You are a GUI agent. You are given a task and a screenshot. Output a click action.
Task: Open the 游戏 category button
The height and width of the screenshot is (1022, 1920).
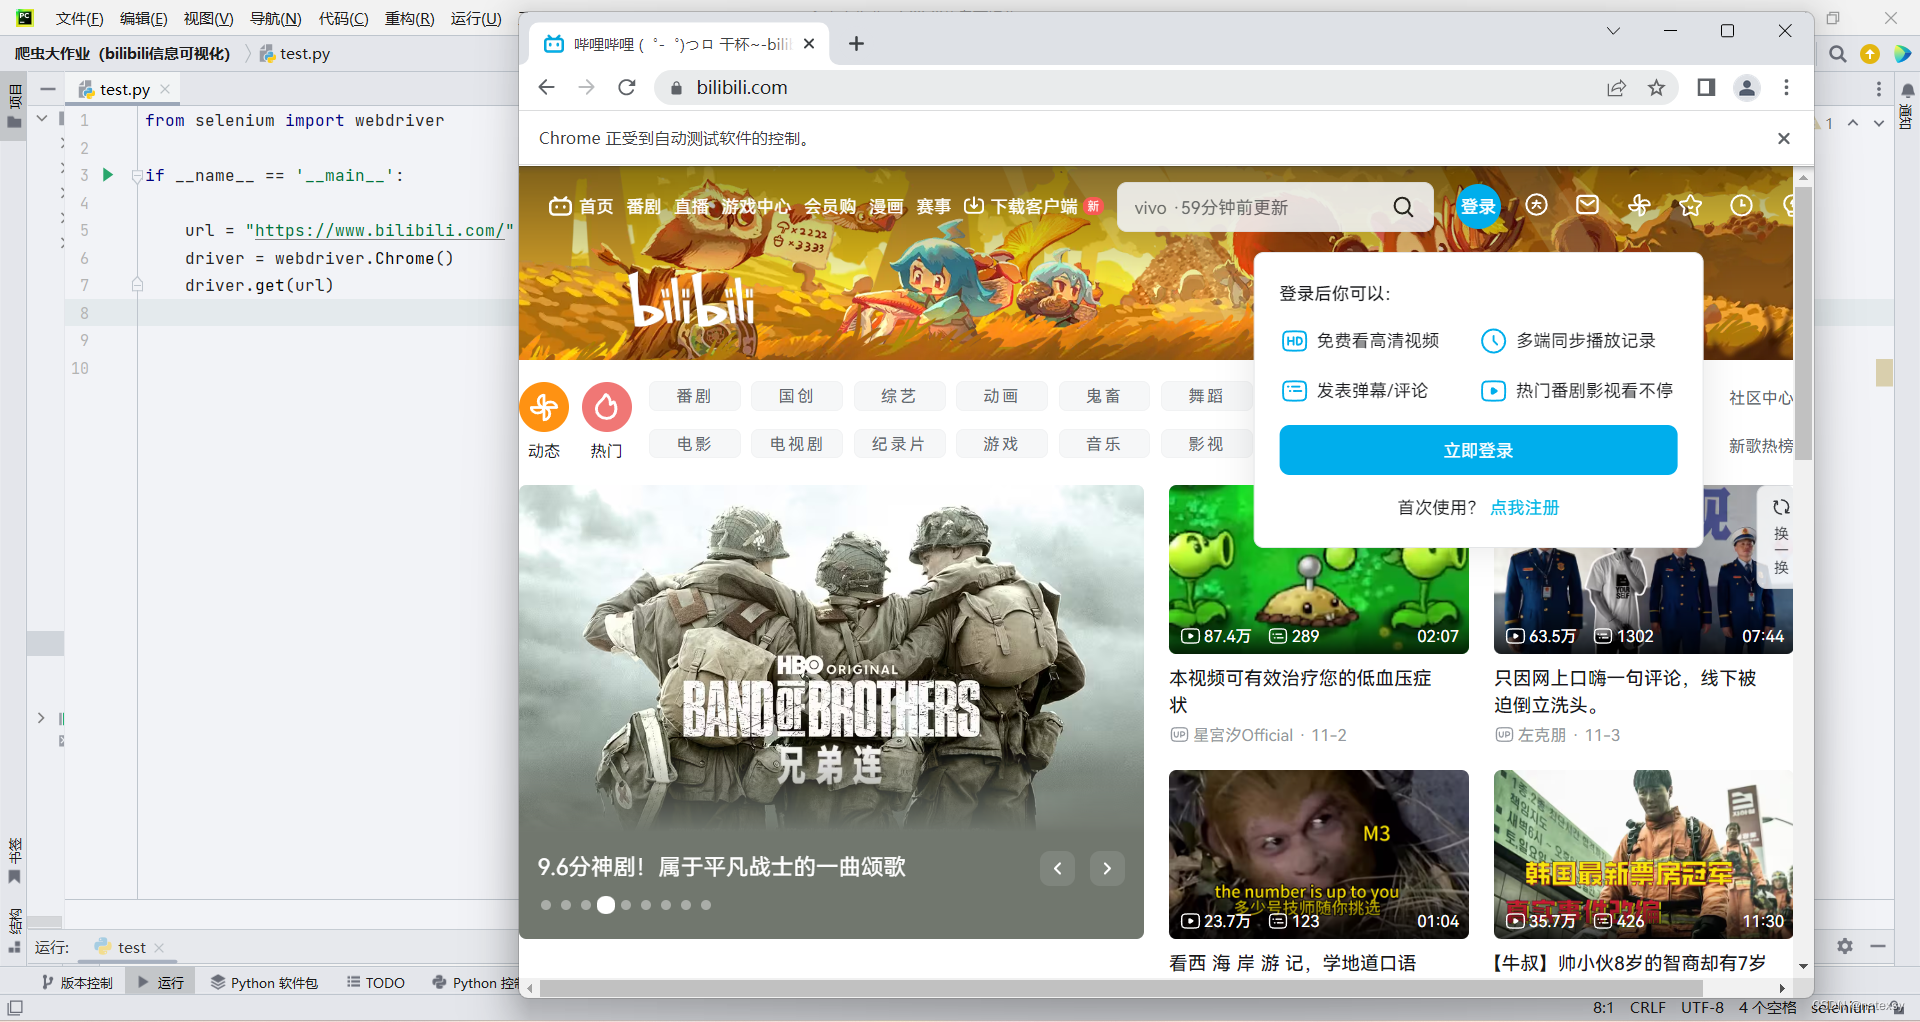pos(1001,444)
